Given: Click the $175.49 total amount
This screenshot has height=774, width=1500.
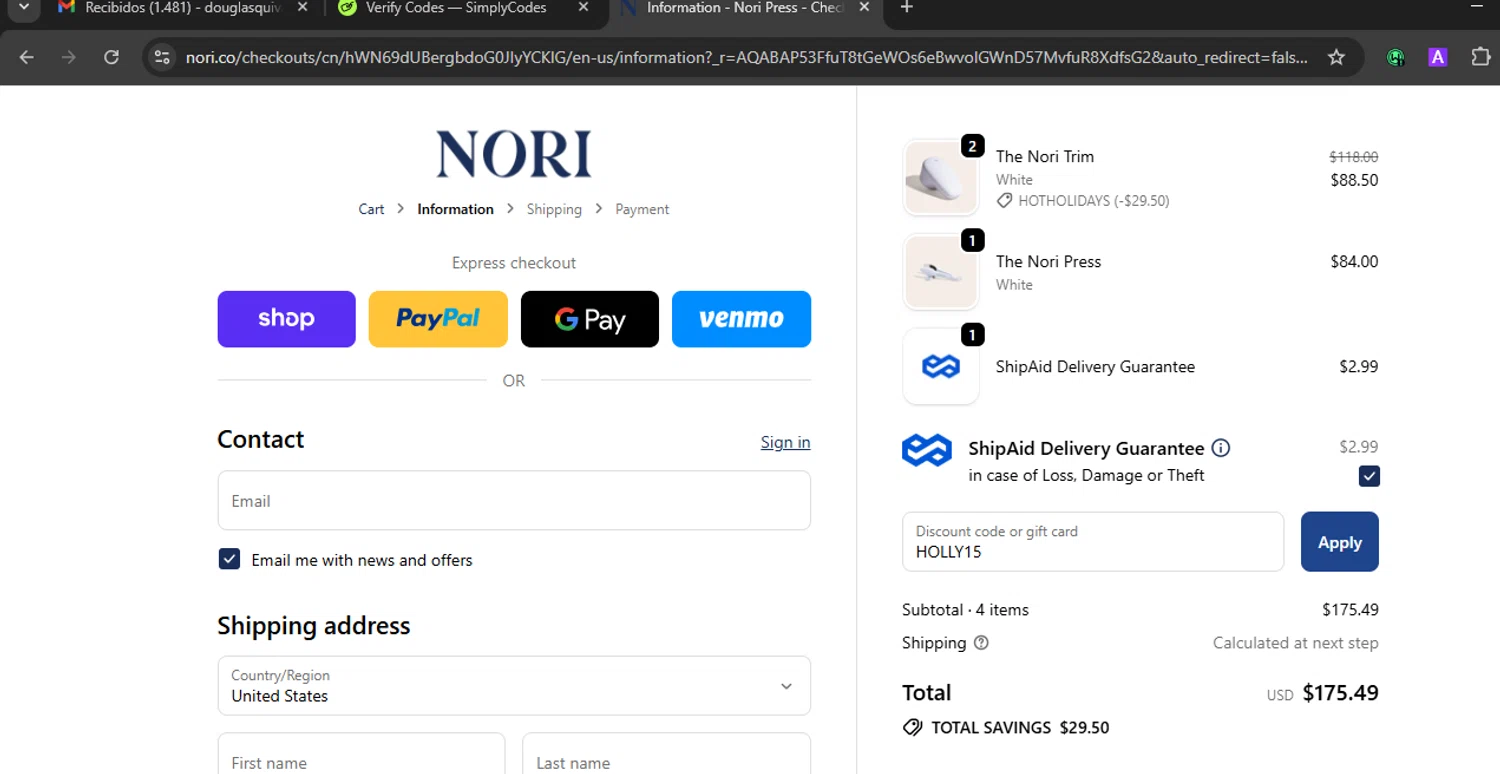Looking at the screenshot, I should click(1340, 693).
